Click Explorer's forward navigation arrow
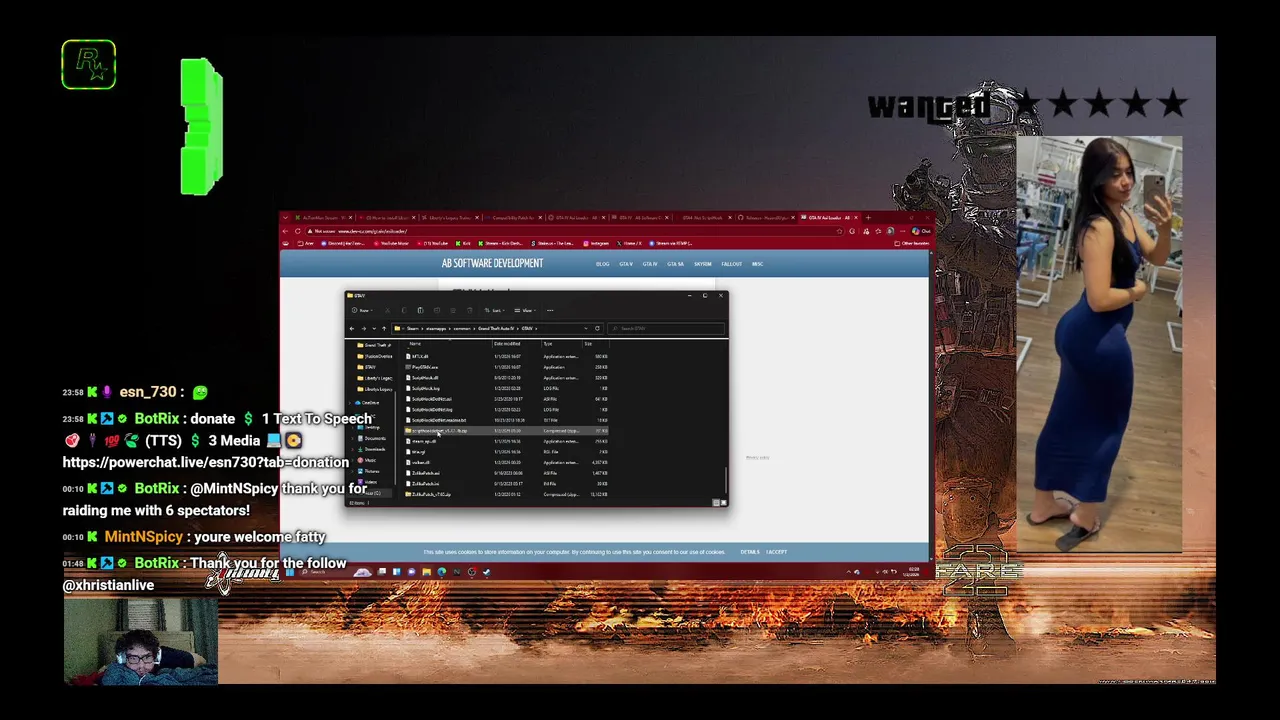1280x720 pixels. [x=364, y=329]
